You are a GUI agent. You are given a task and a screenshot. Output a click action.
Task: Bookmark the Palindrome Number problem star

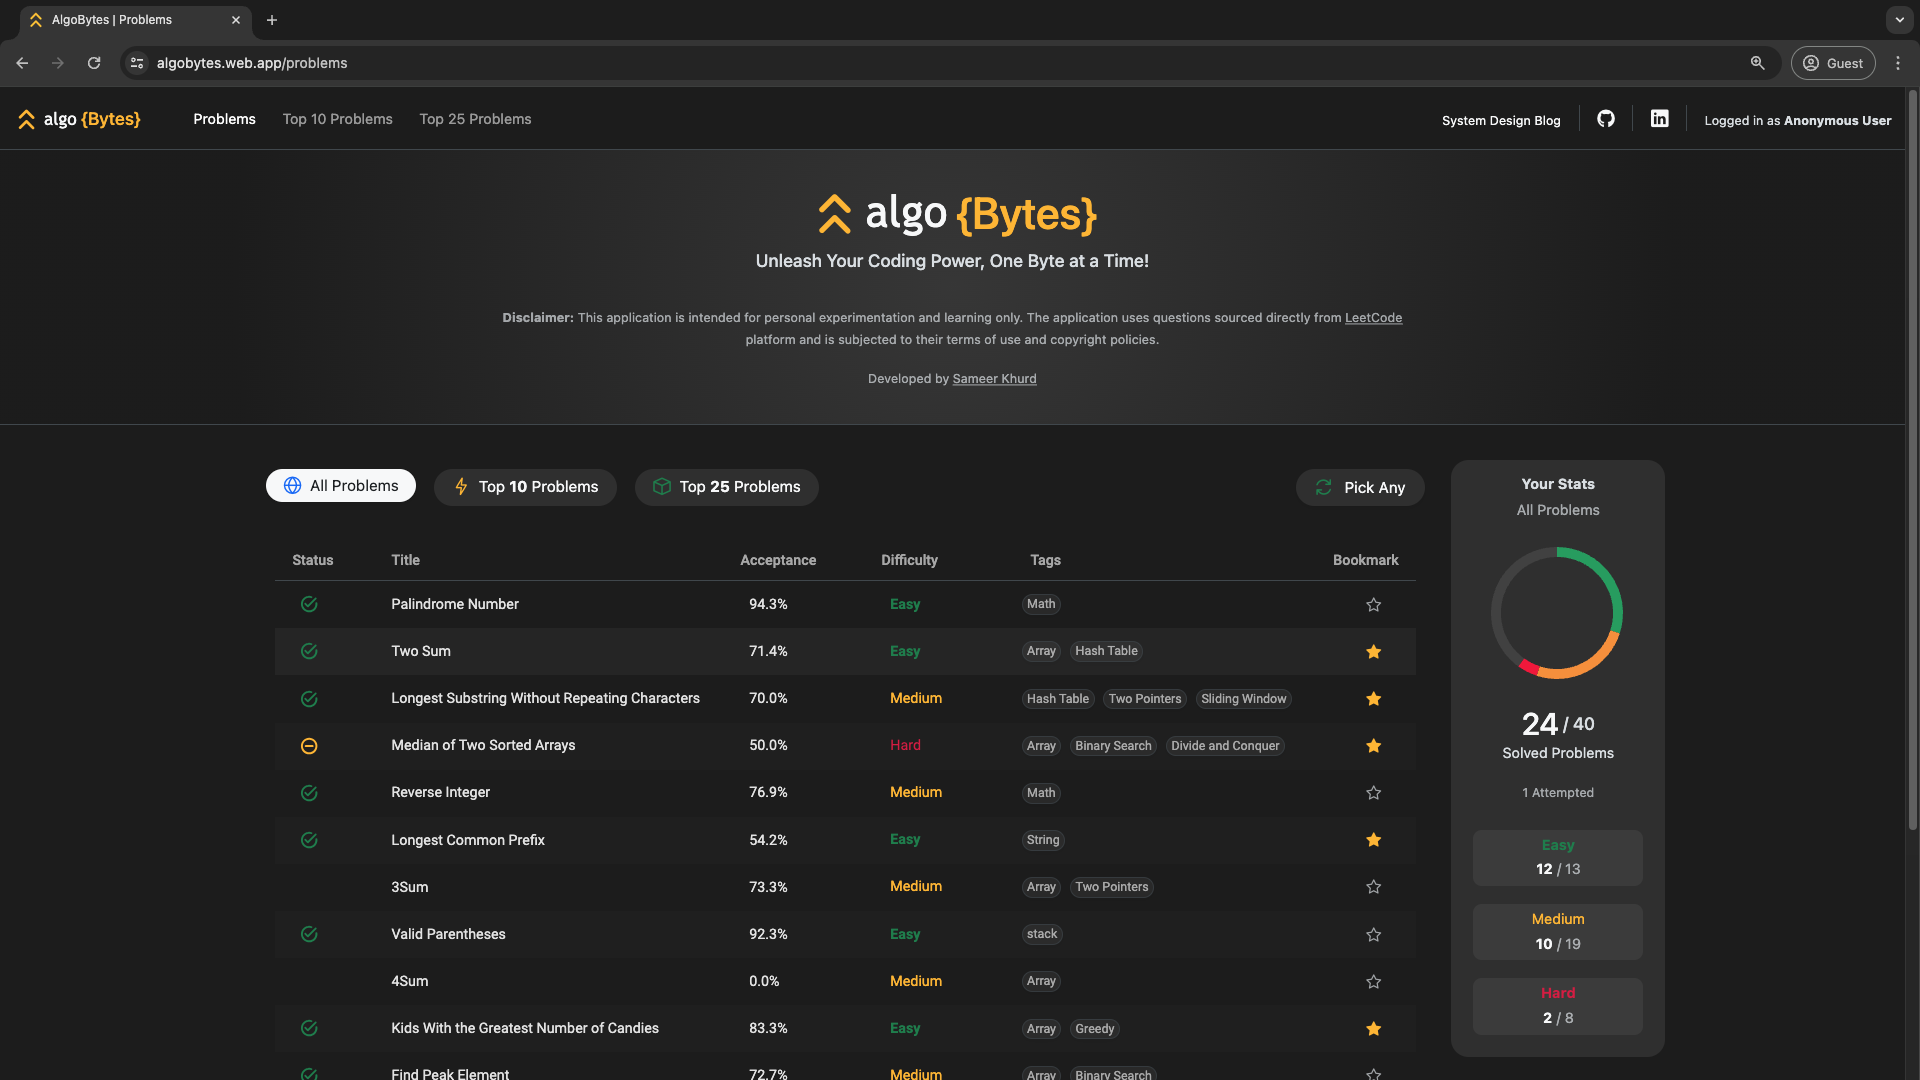[x=1373, y=605]
